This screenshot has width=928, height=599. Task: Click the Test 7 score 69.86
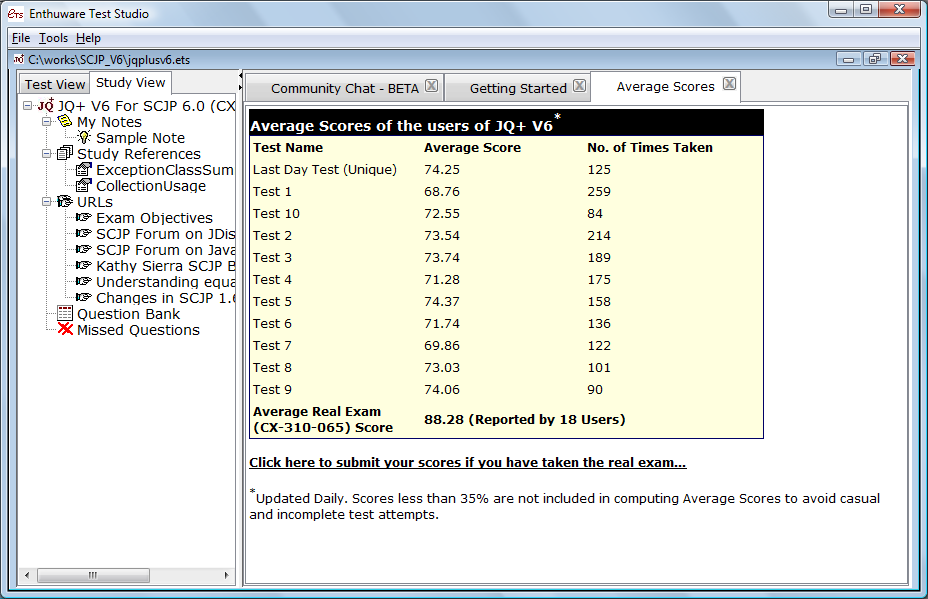pyautogui.click(x=442, y=345)
